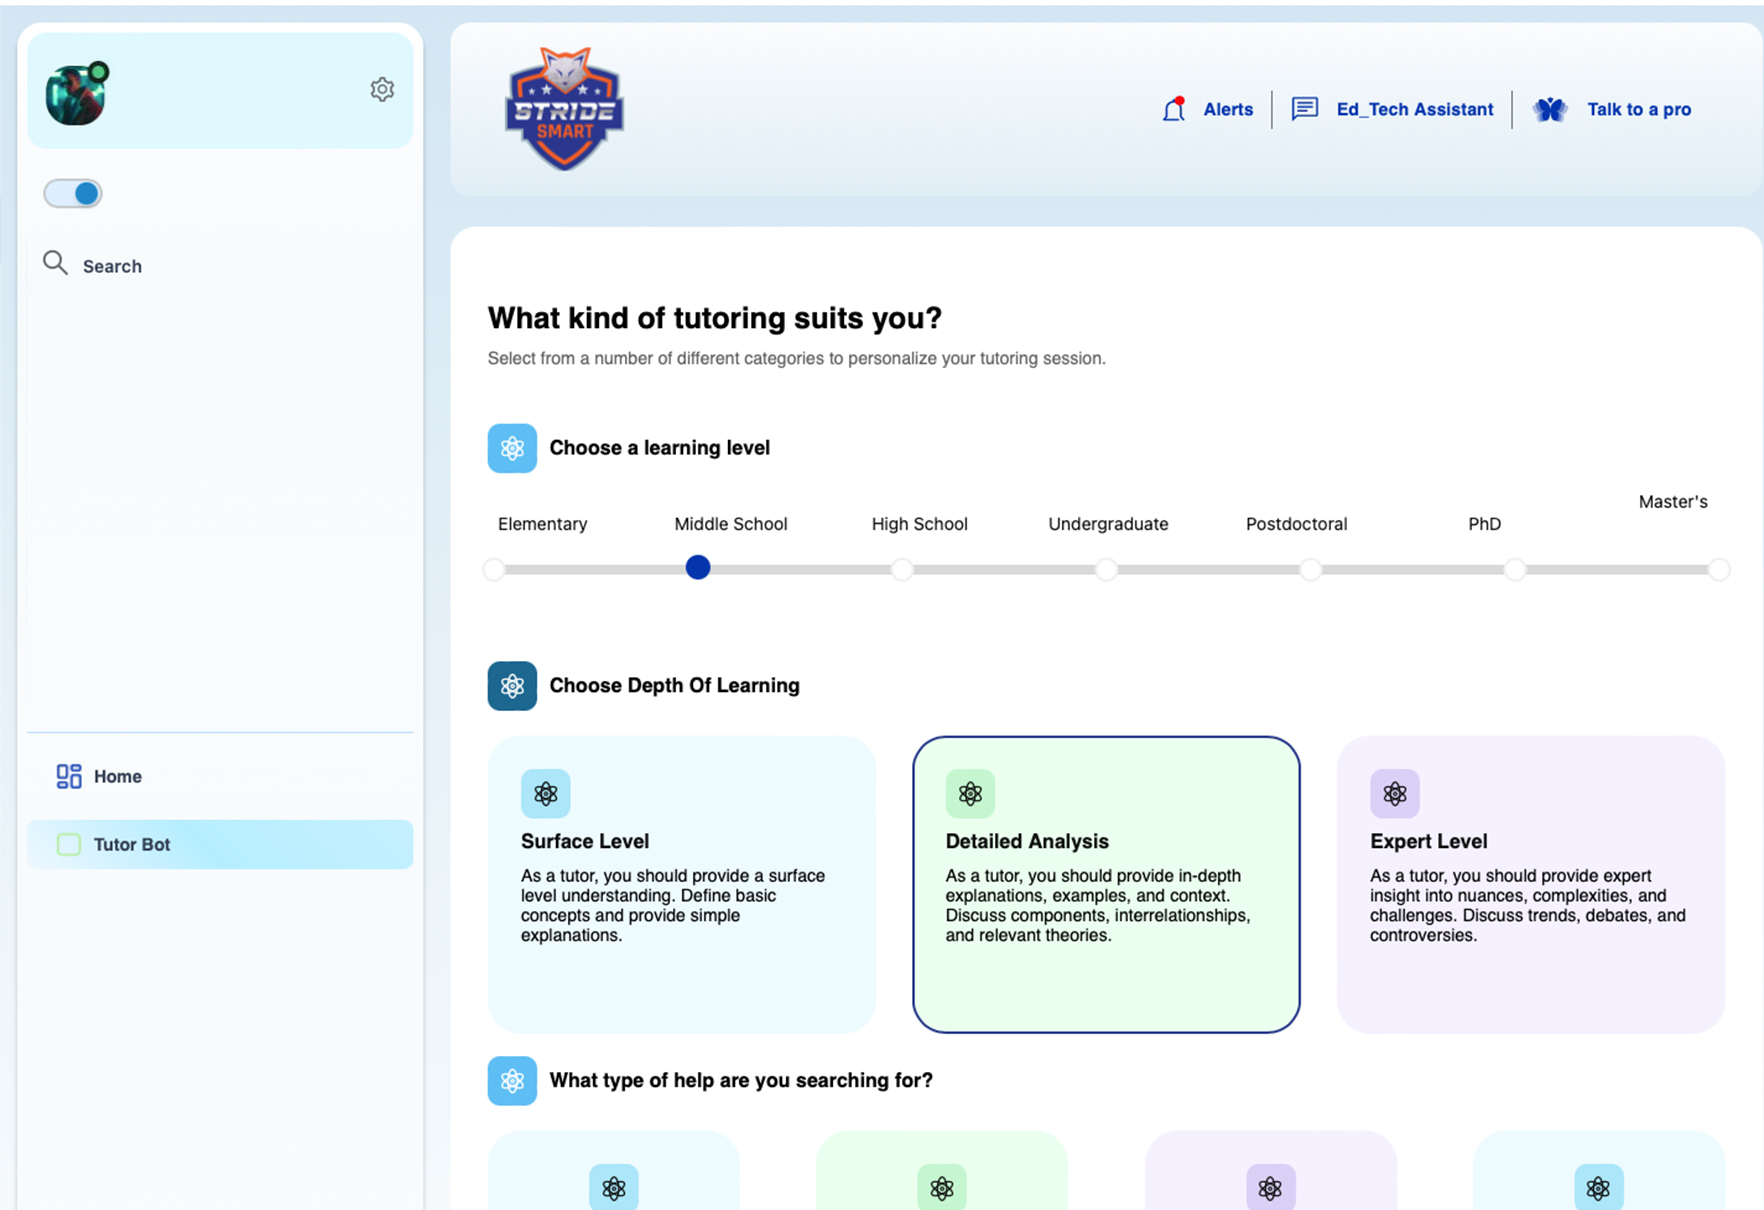Select the Undergraduate slider stop
This screenshot has height=1210, width=1764.
point(1106,569)
